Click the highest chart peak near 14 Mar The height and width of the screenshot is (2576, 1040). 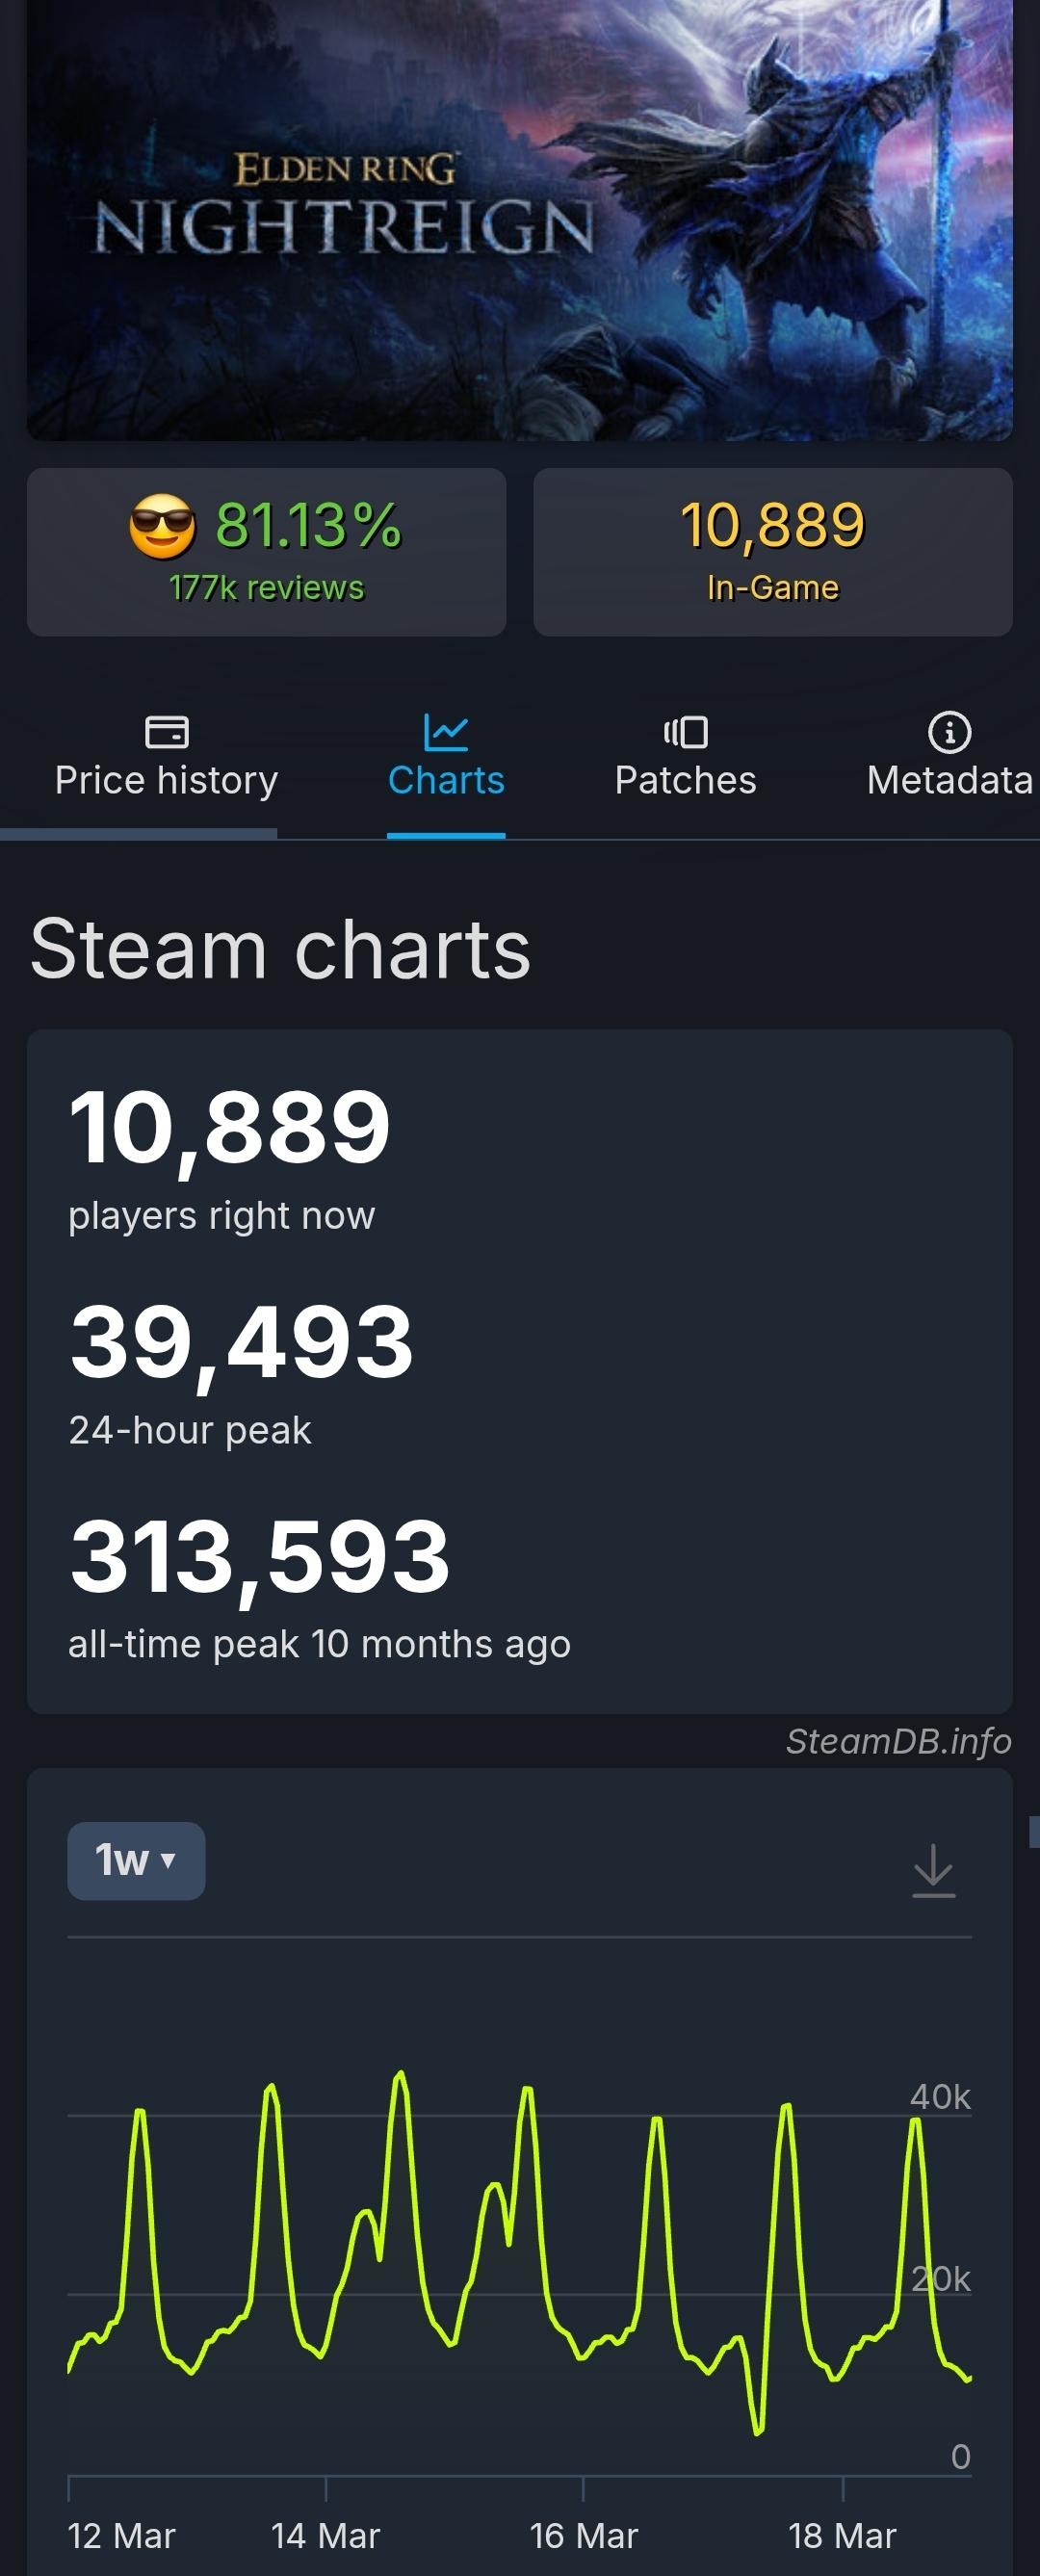coord(401,2075)
